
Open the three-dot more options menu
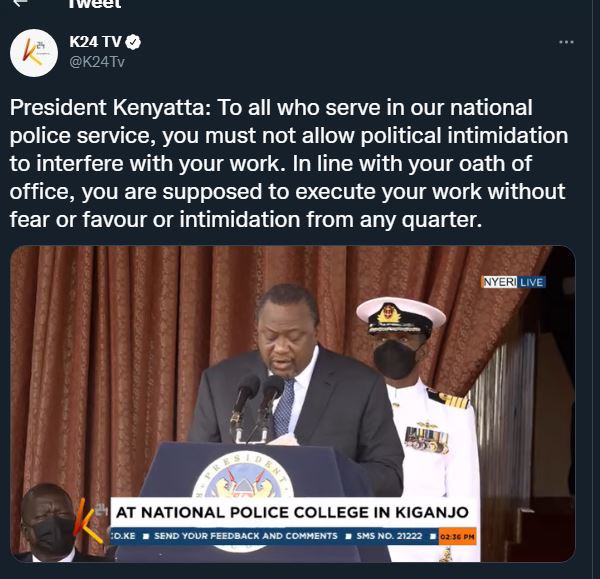[566, 42]
